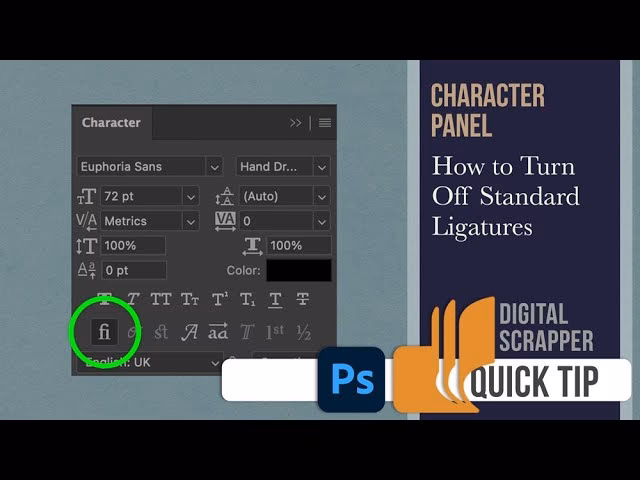This screenshot has height=480, width=640.
Task: Open the Character panel hamburger menu
Action: [325, 123]
